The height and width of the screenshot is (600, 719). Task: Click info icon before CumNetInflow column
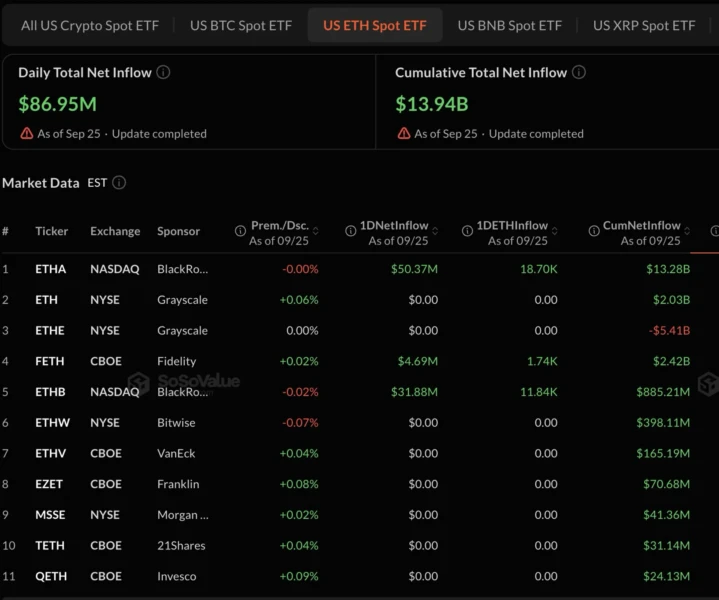(x=594, y=231)
